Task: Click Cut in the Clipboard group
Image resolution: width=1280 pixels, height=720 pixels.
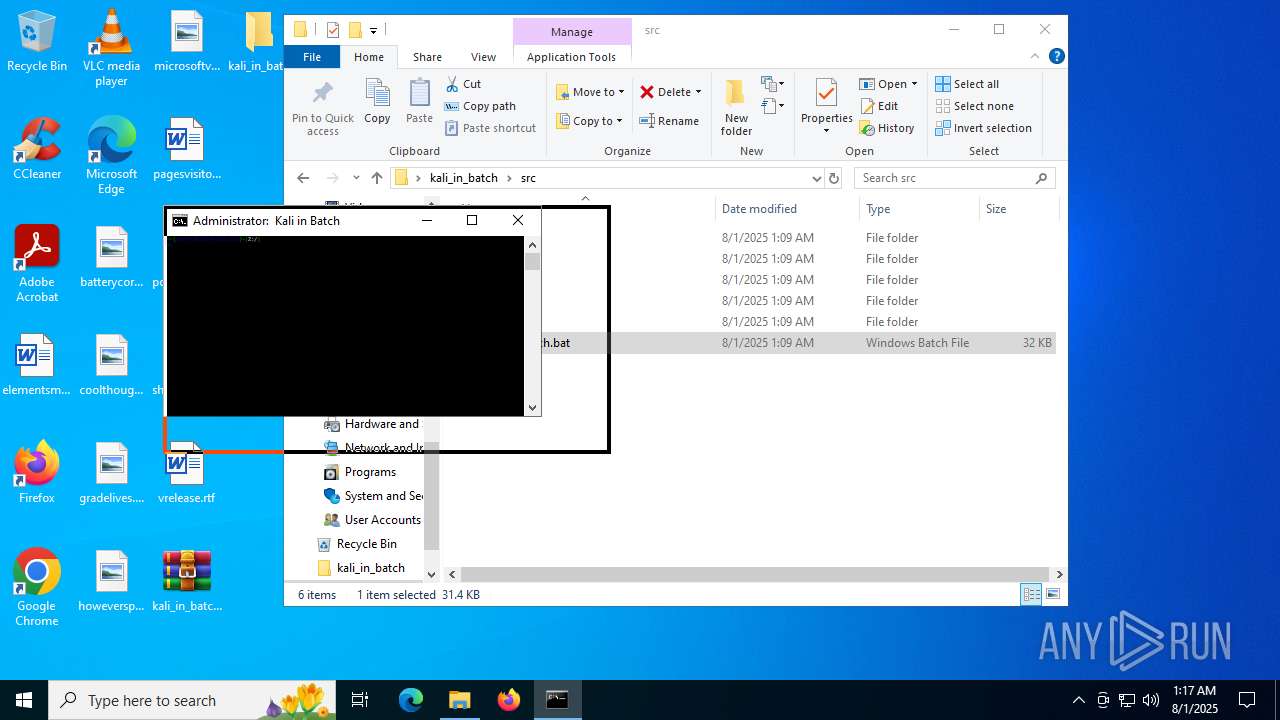Action: 463,84
